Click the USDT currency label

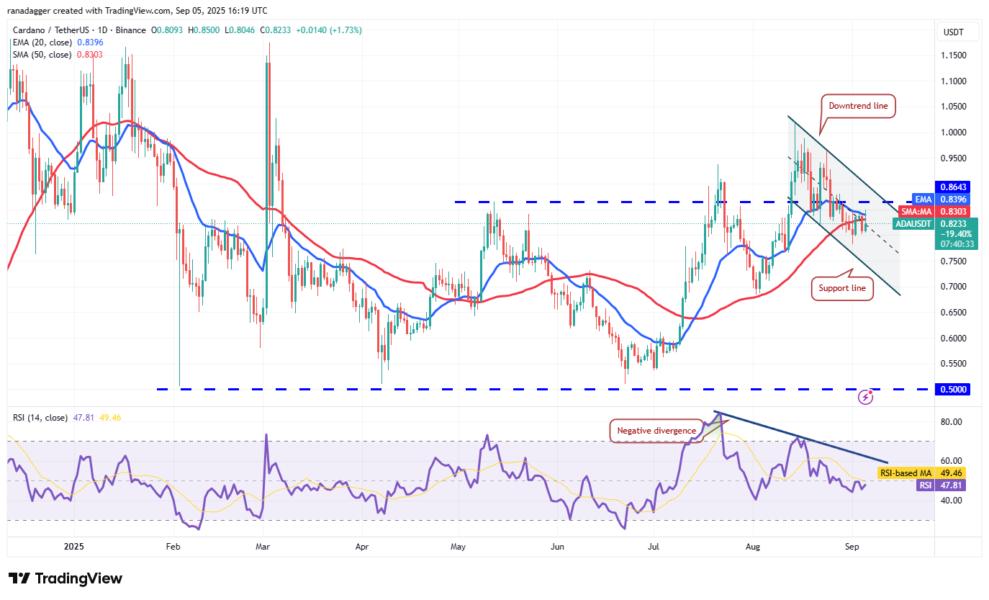[x=953, y=32]
